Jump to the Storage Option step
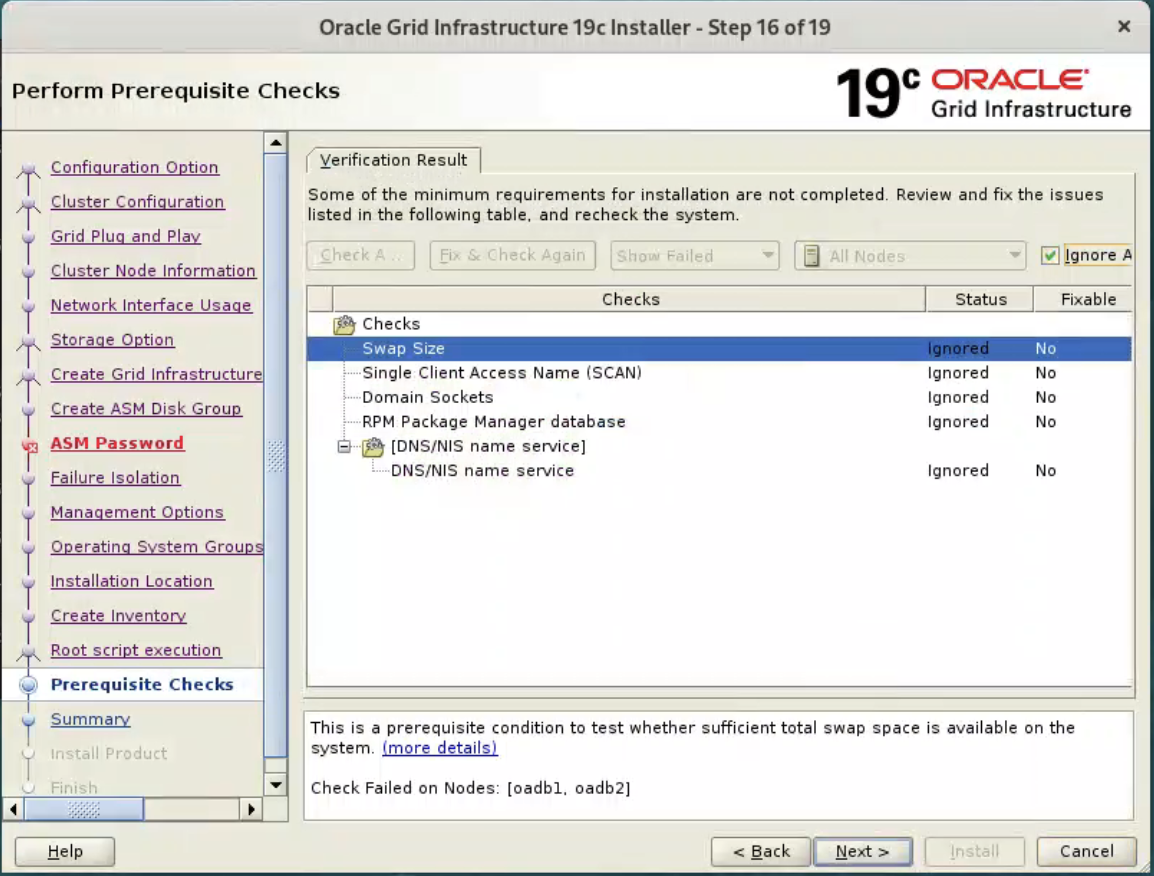 [x=113, y=340]
